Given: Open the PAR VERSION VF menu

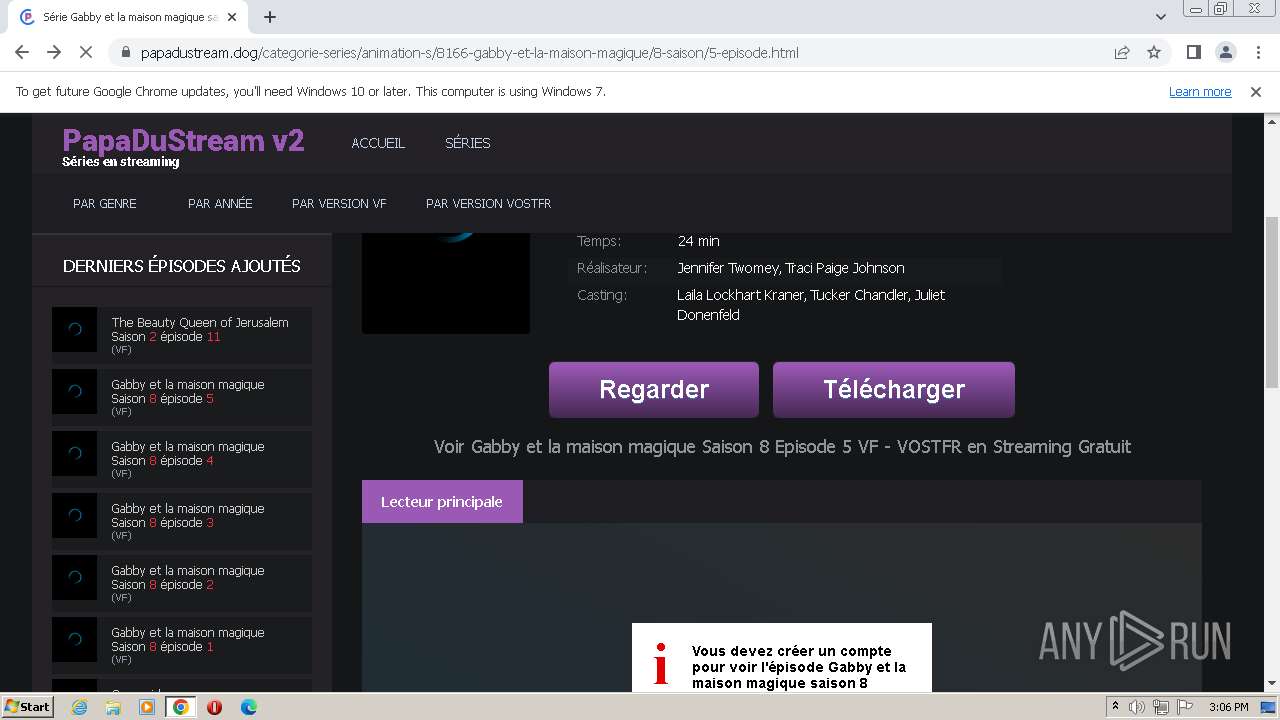Looking at the screenshot, I should point(339,203).
